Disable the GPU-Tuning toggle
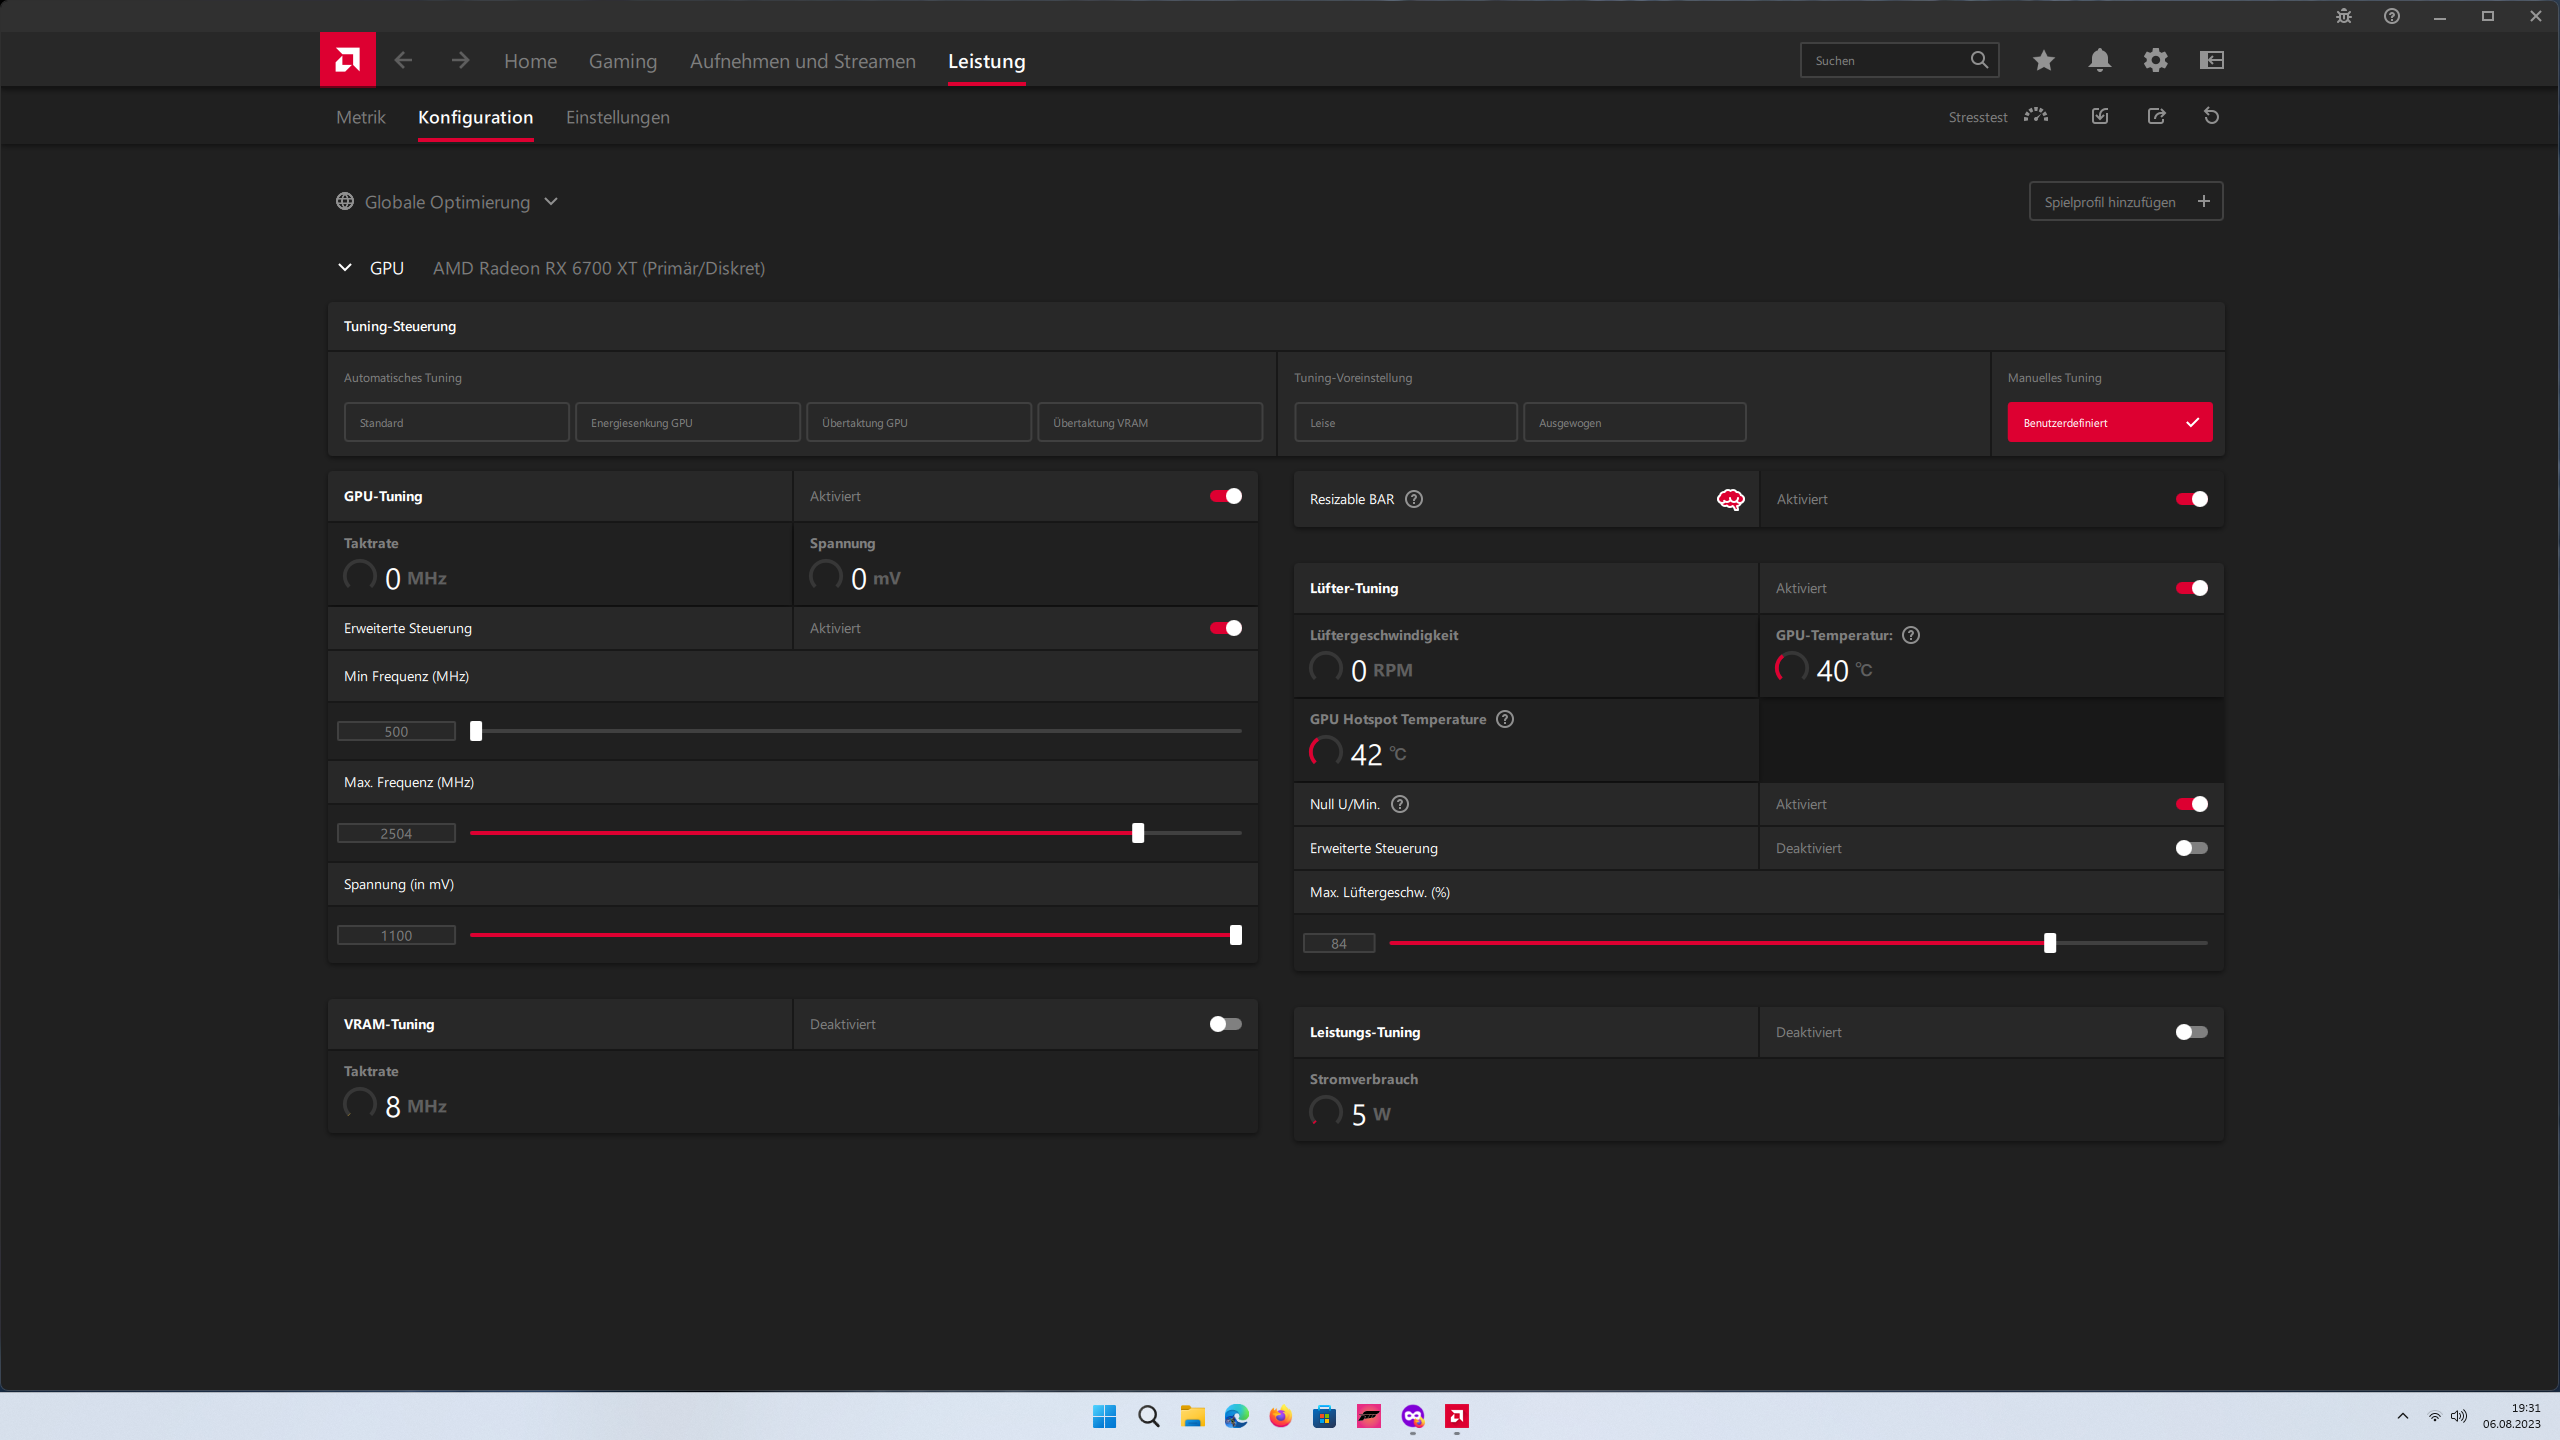2560x1440 pixels. click(x=1225, y=496)
